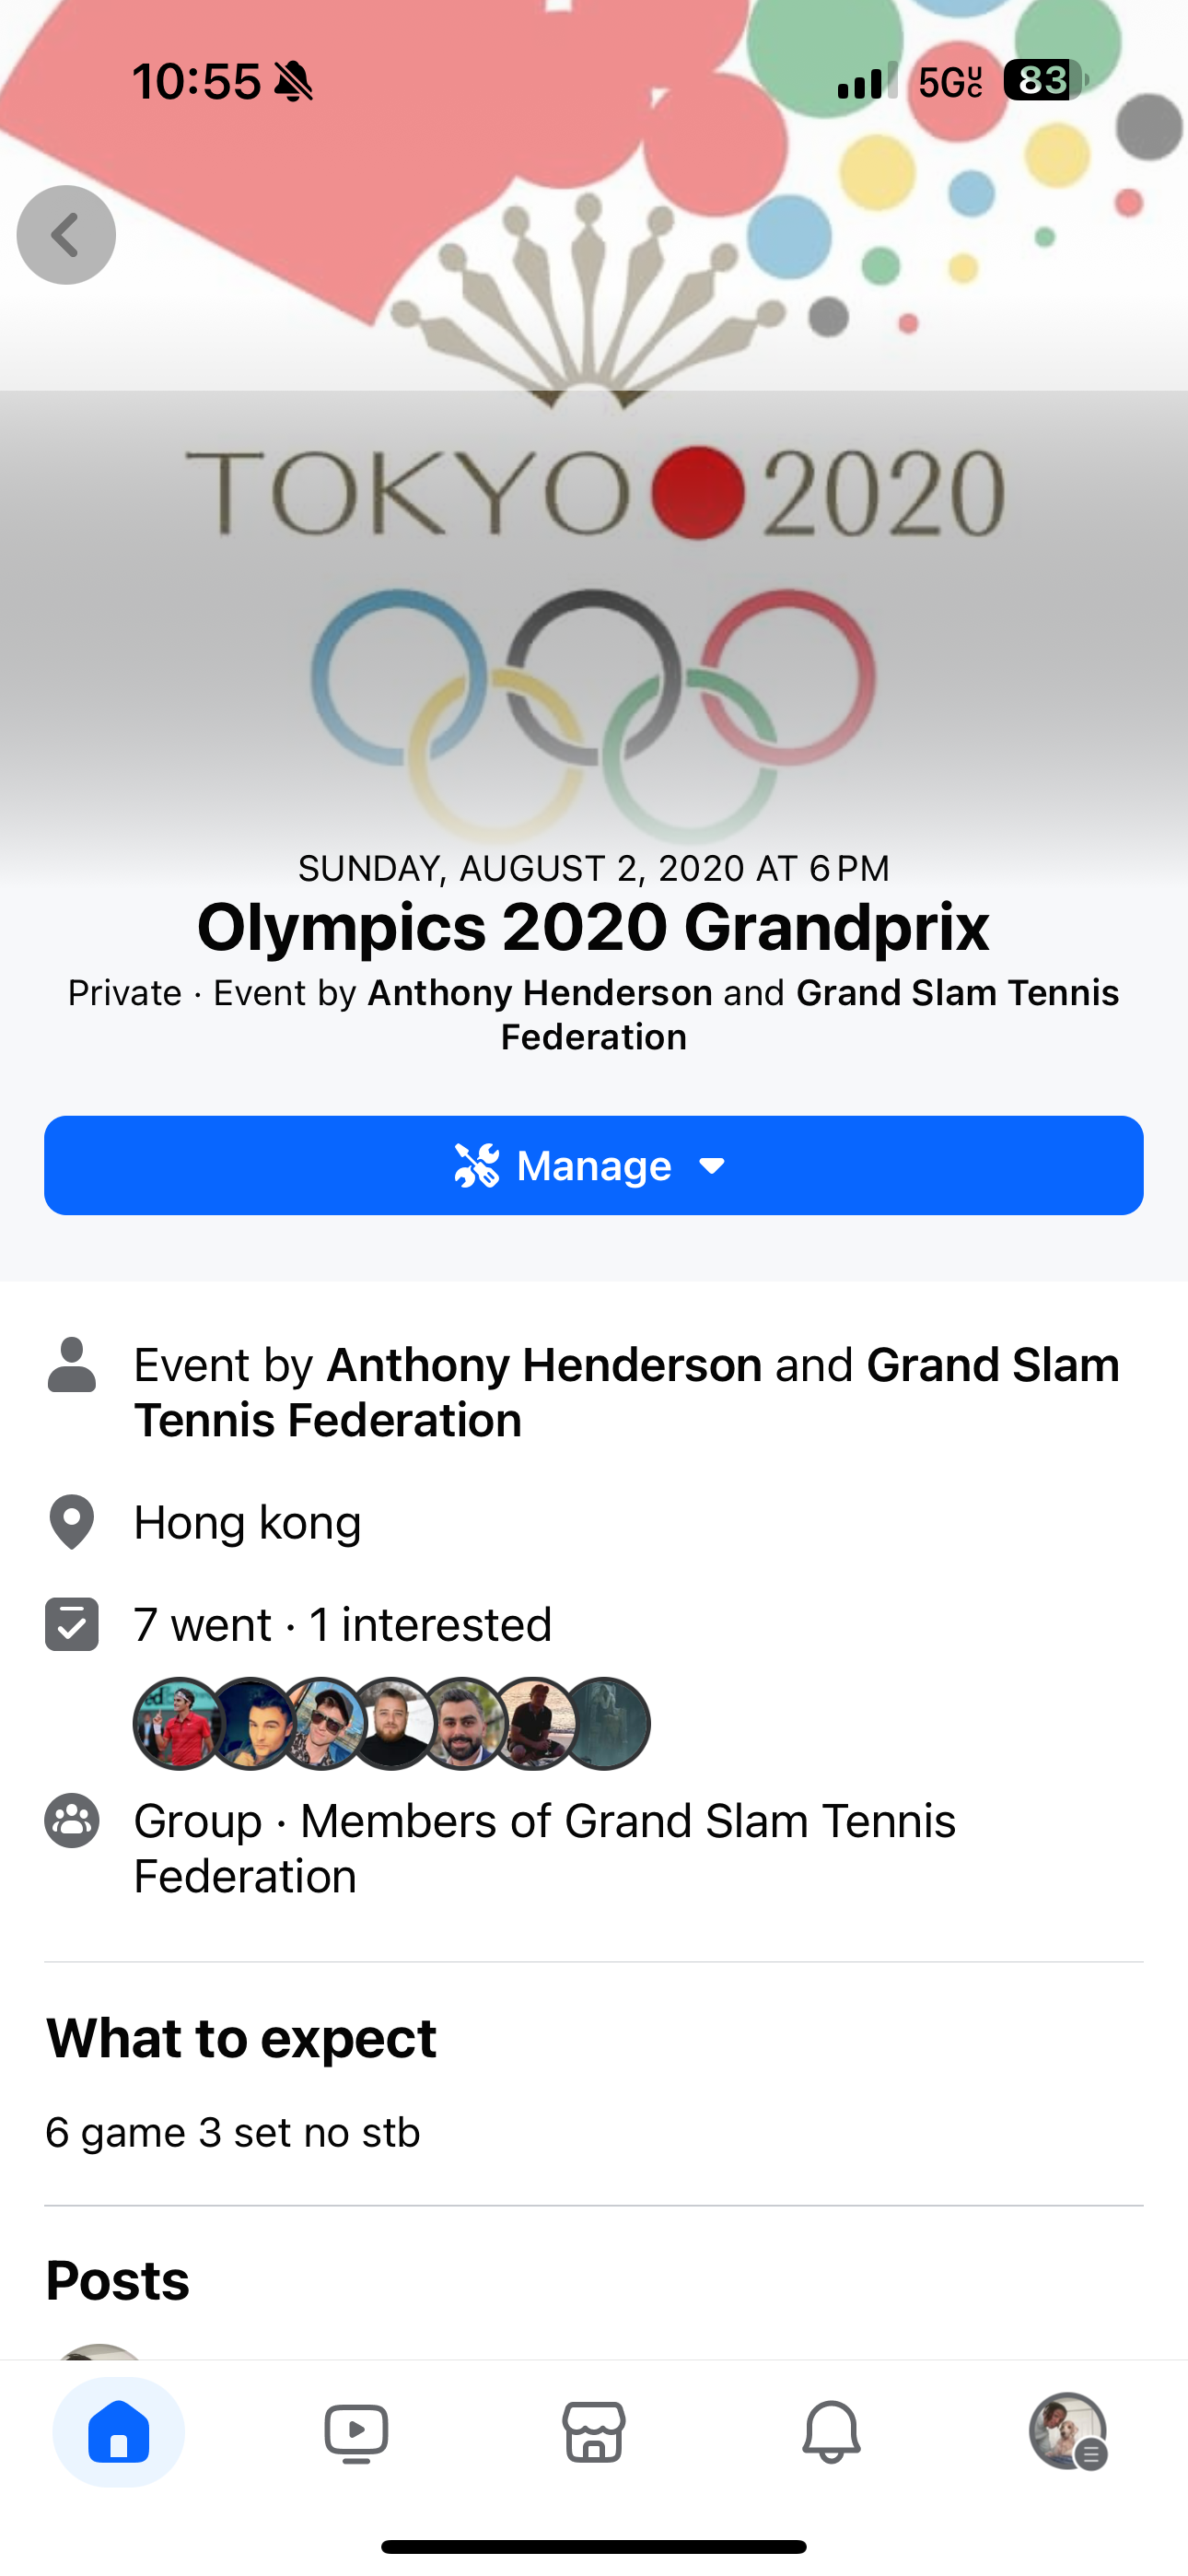Viewport: 1188px width, 2576px height.
Task: Open Anthony Henderson's profile in header
Action: click(x=540, y=993)
